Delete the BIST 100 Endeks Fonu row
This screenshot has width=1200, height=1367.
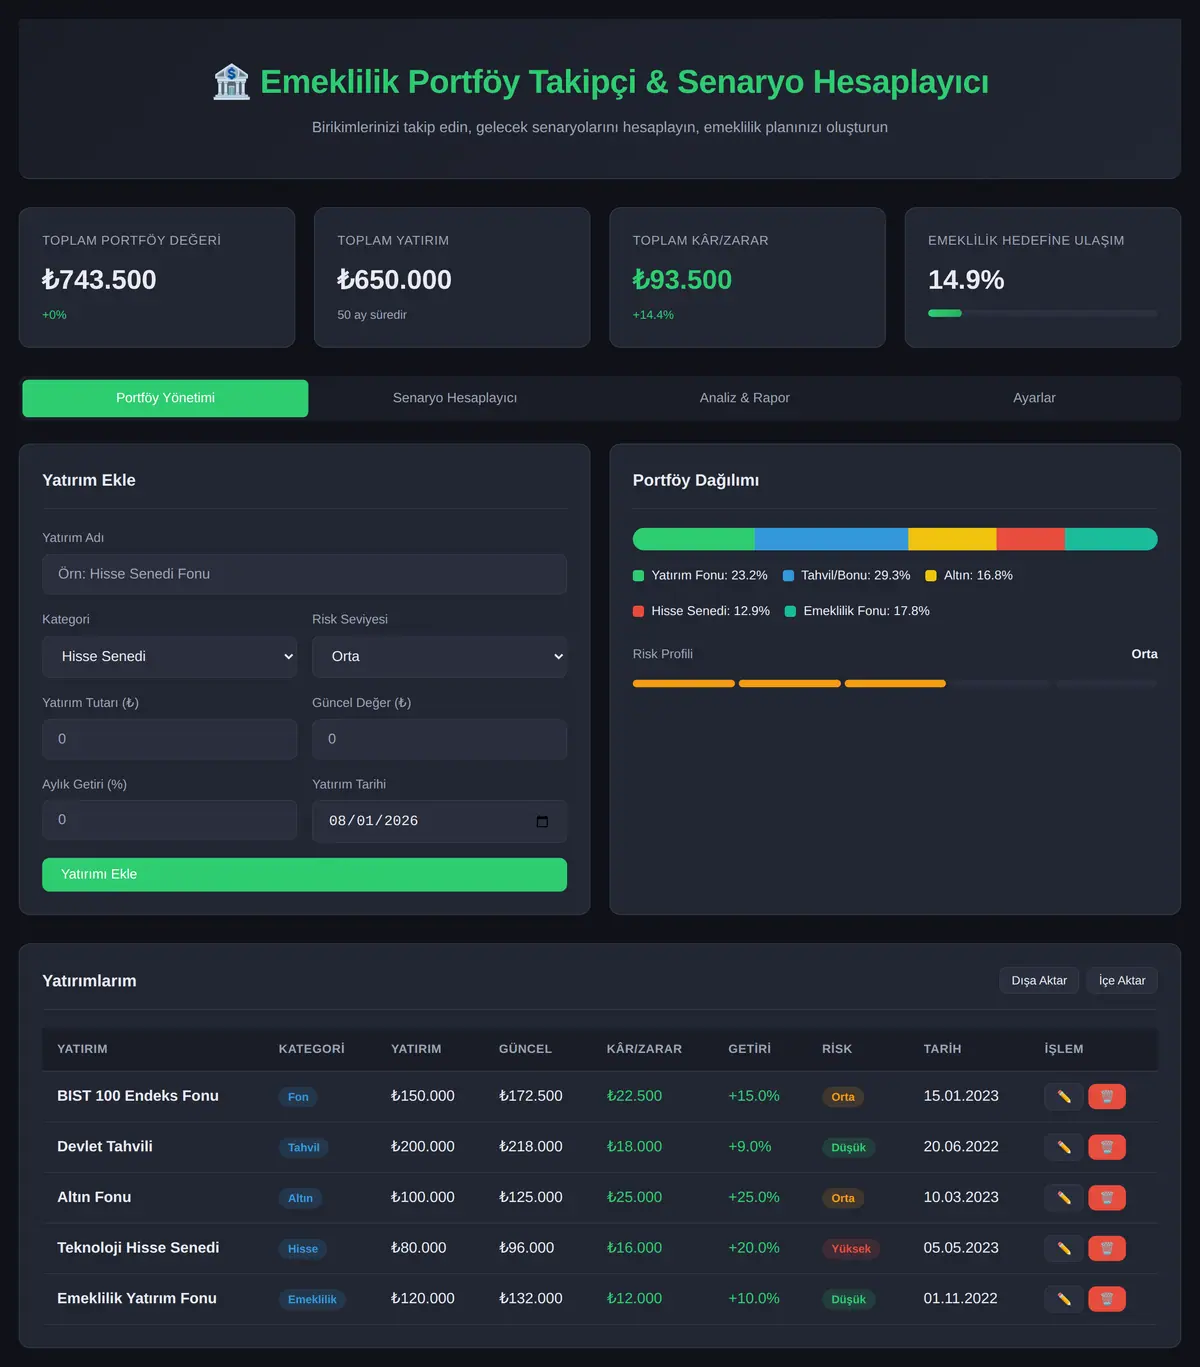tap(1107, 1097)
